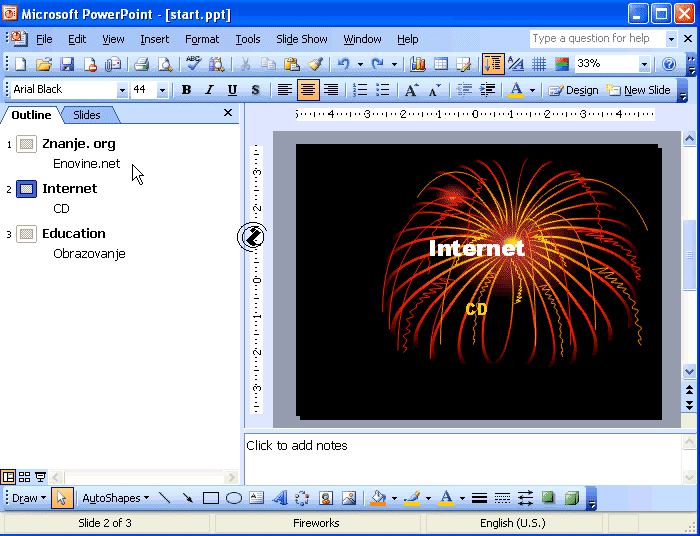This screenshot has height=536, width=700.
Task: Open a file with the Open folder icon
Action: point(44,64)
